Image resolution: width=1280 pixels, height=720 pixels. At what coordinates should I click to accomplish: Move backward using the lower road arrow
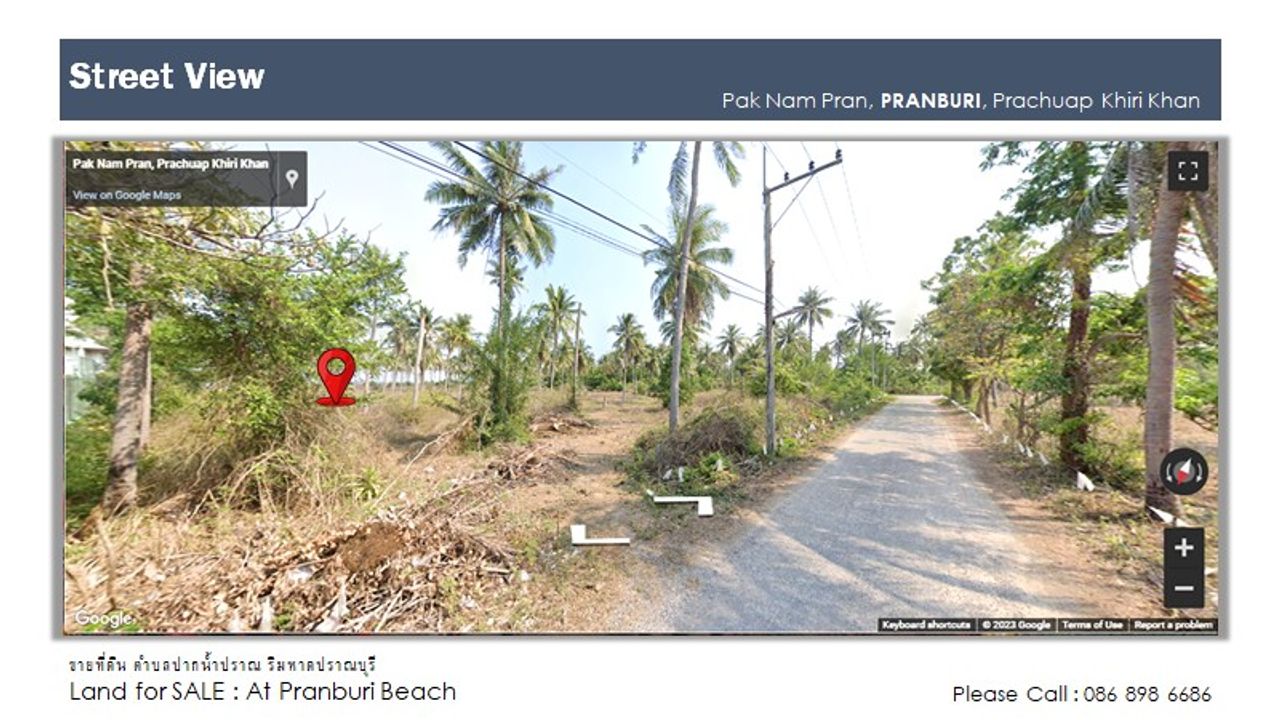click(600, 536)
